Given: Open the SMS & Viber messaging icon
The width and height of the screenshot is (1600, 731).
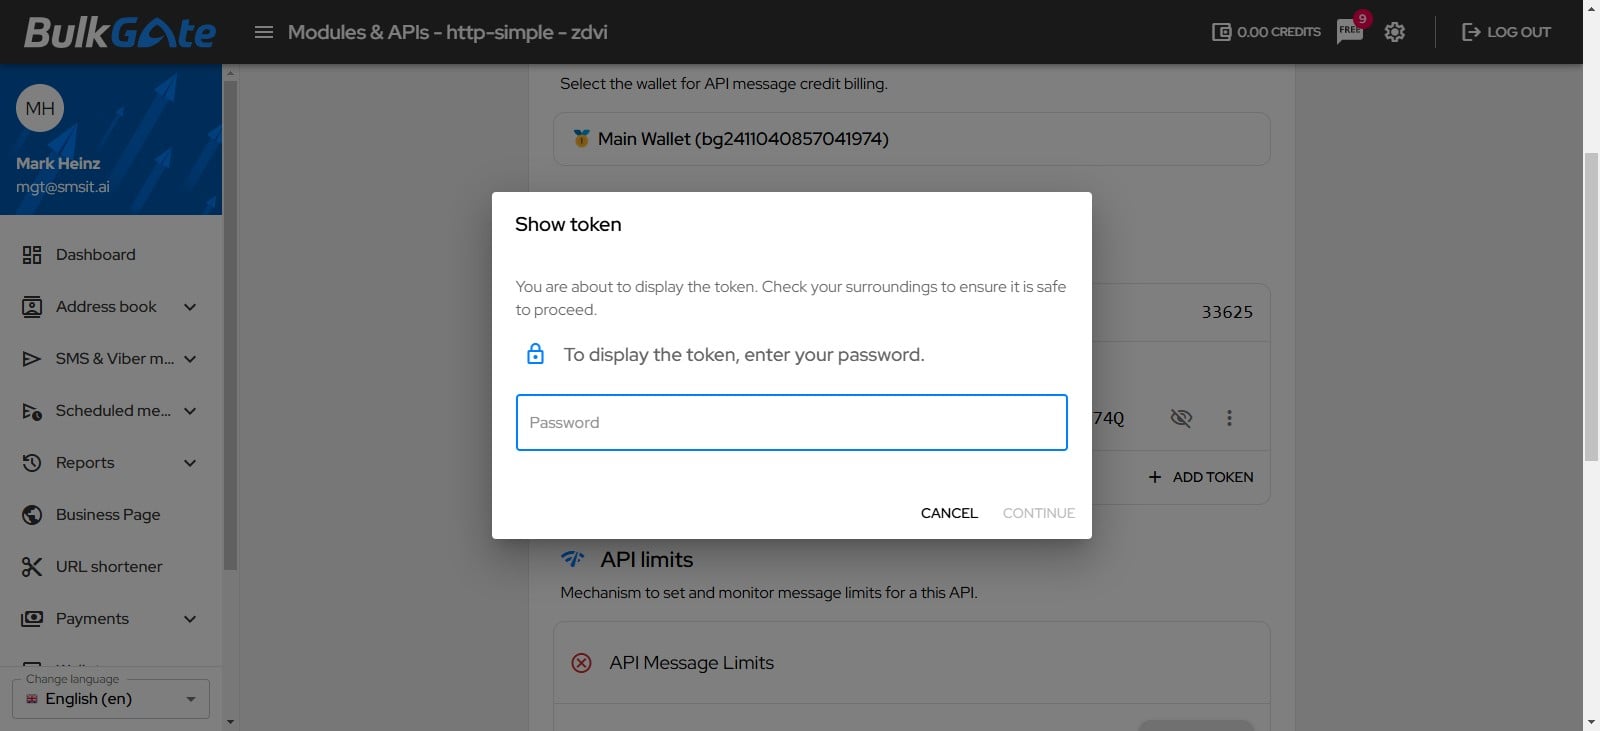Looking at the screenshot, I should pos(31,358).
